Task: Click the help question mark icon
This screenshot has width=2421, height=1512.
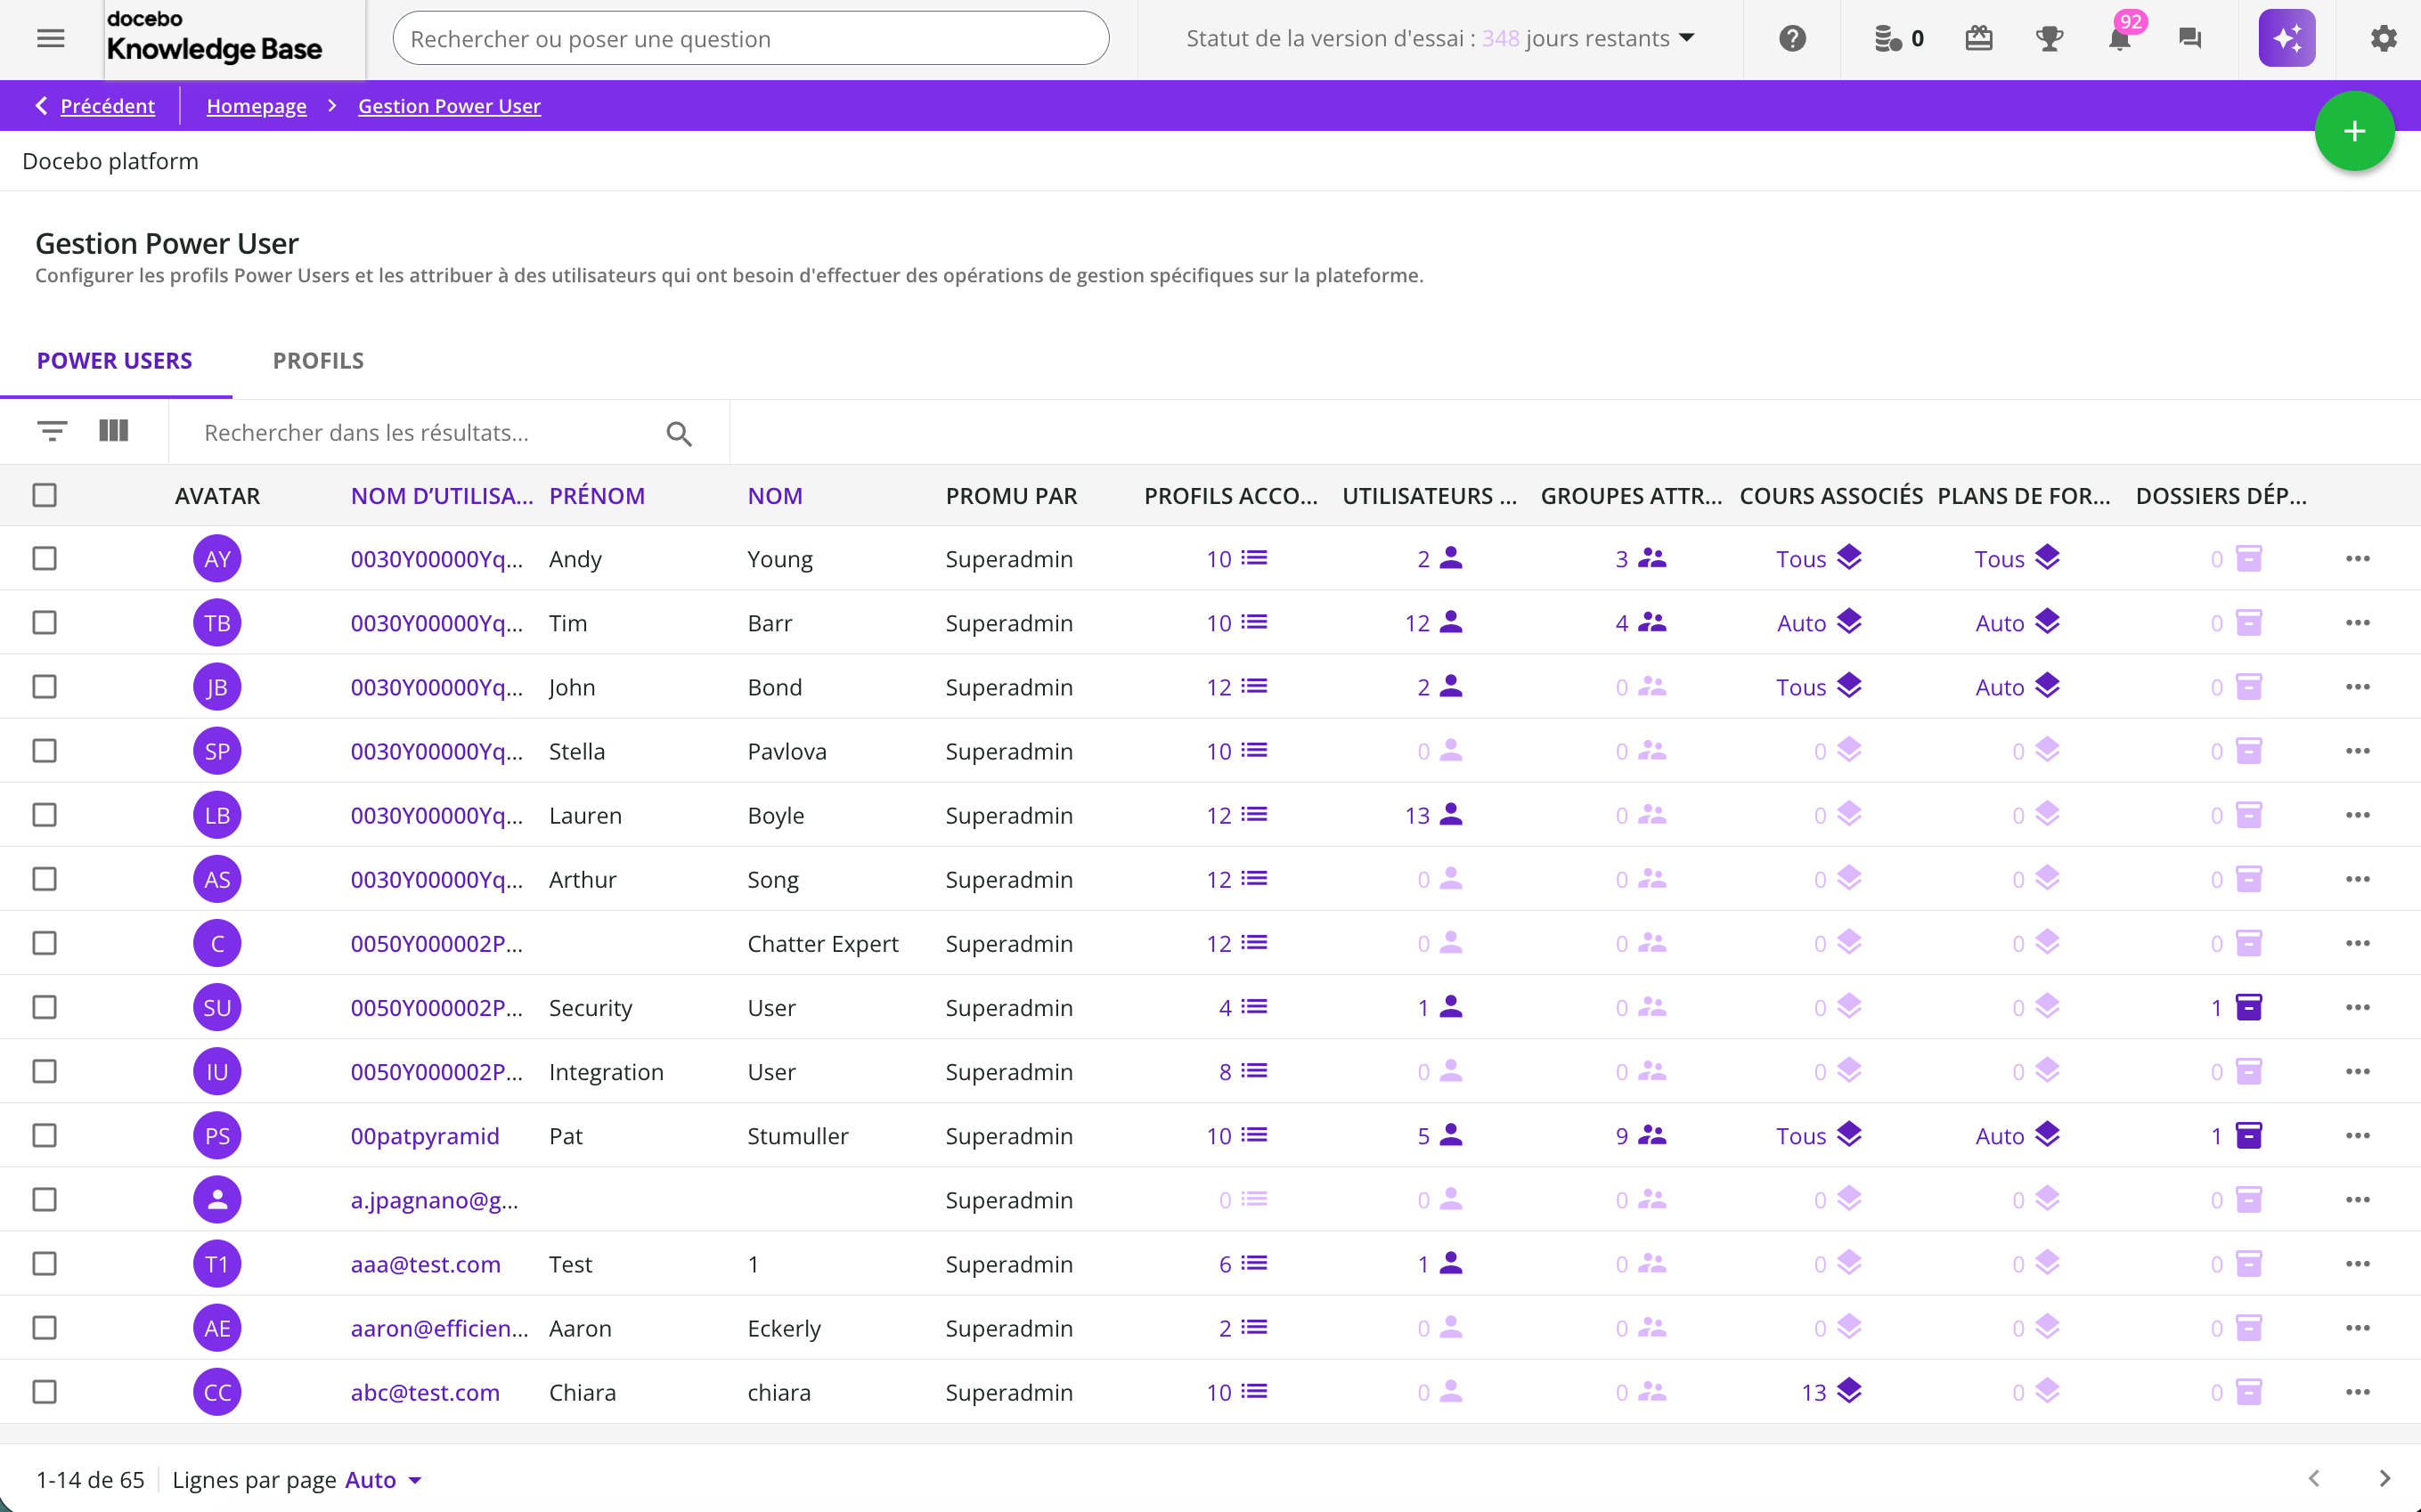Action: click(1792, 39)
